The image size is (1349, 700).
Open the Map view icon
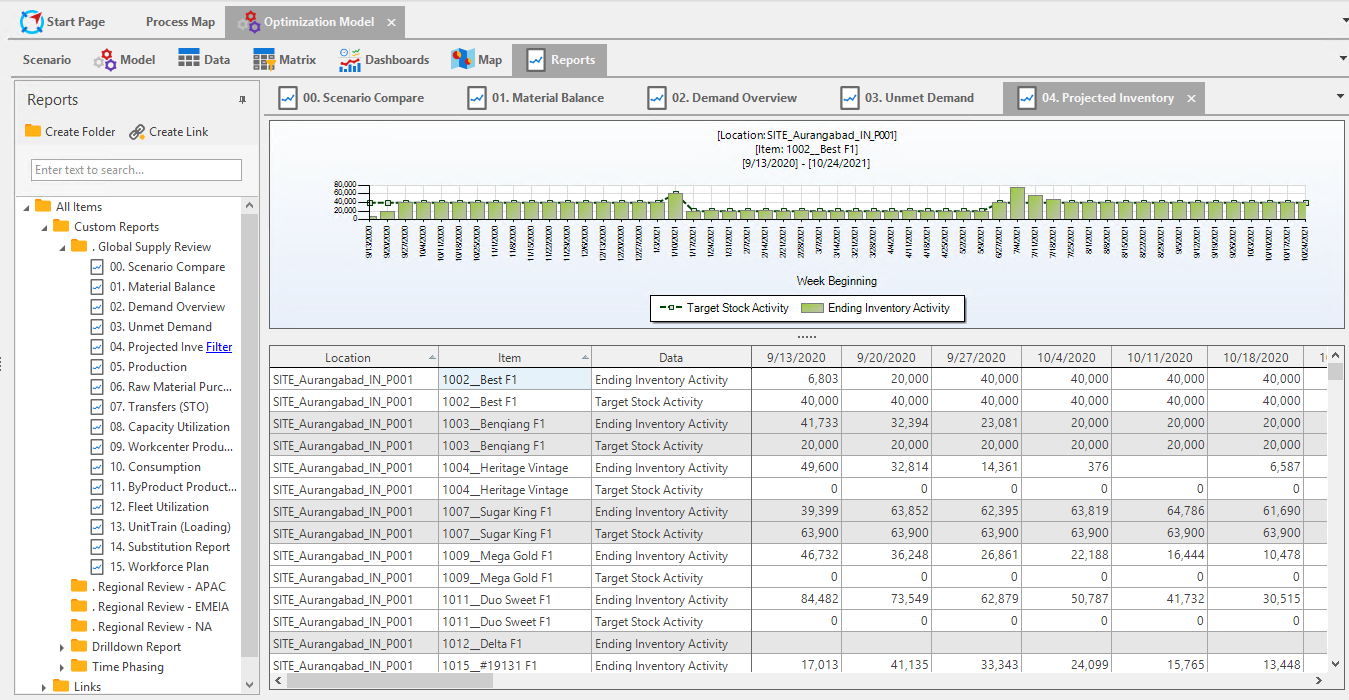coord(462,60)
